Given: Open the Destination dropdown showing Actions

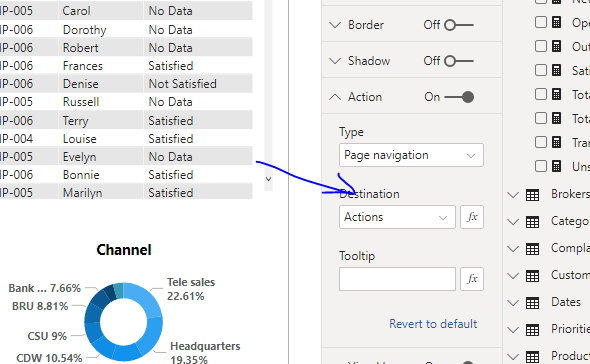Looking at the screenshot, I should (x=397, y=217).
